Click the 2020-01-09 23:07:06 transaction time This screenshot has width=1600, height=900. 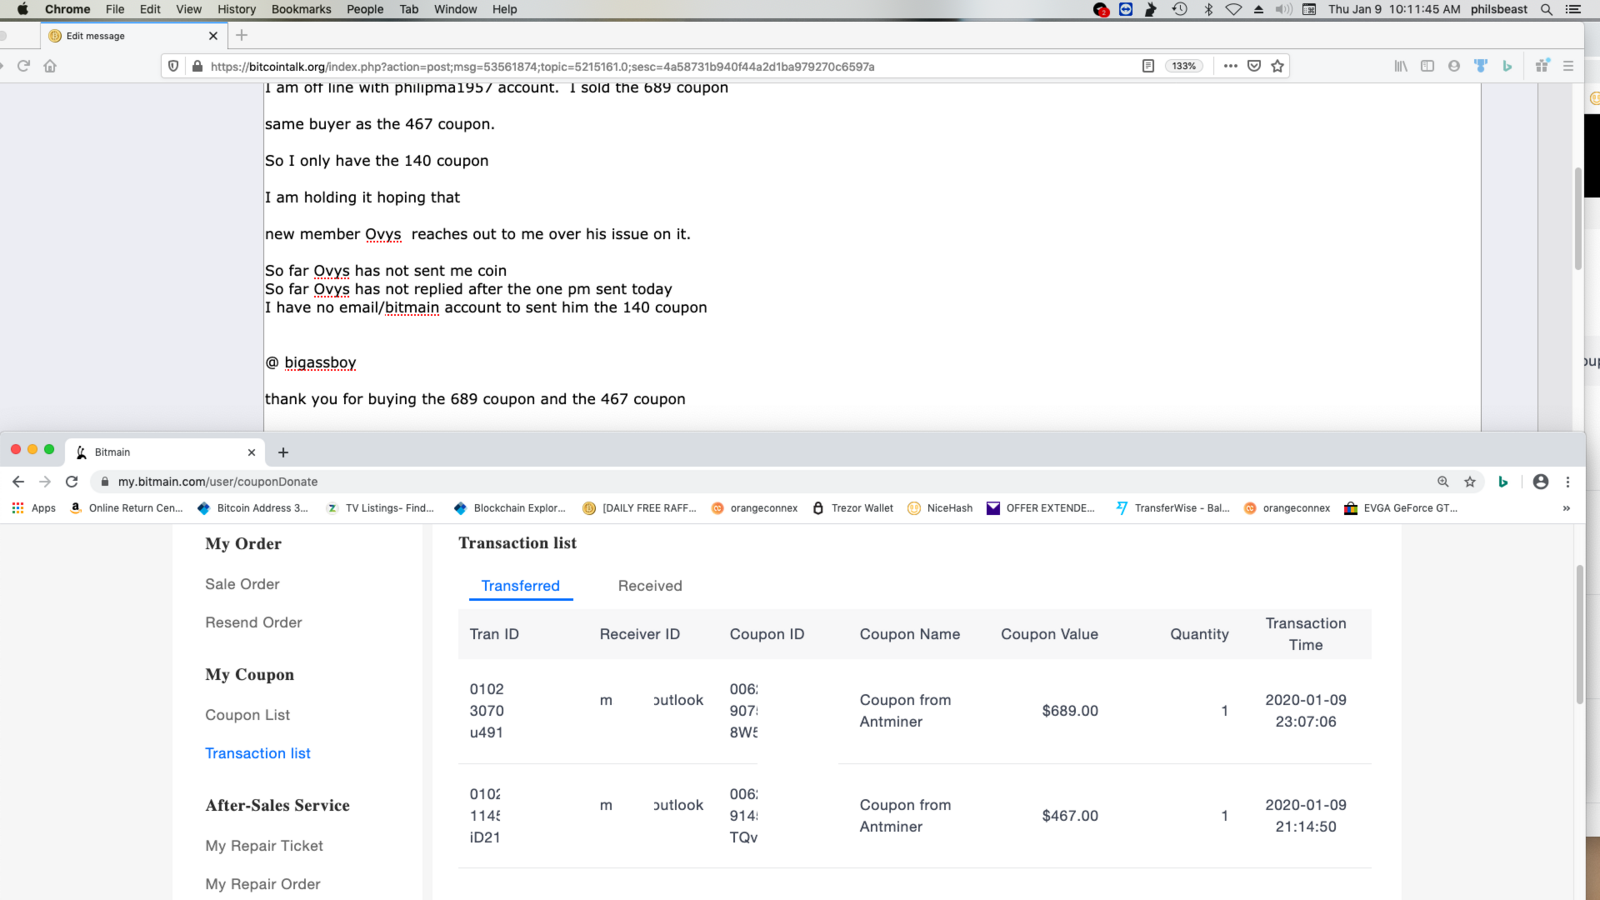(x=1306, y=711)
